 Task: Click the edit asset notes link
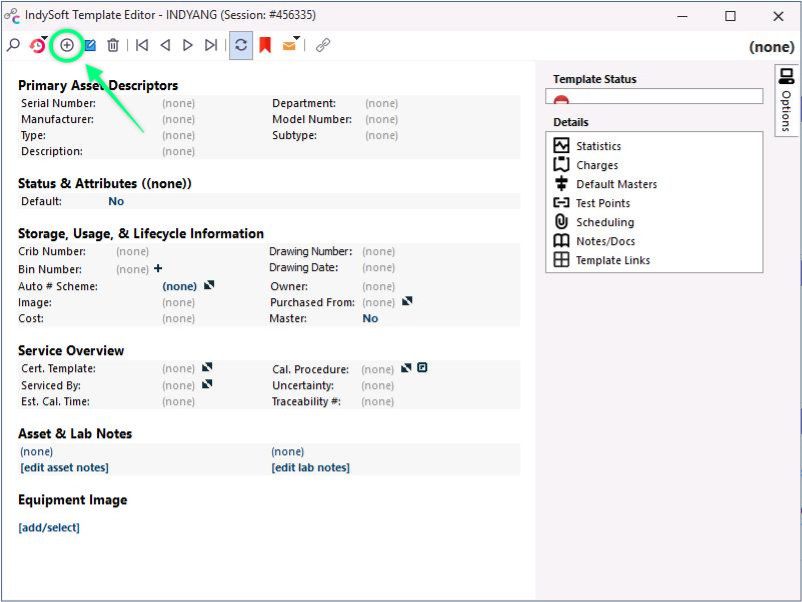click(64, 467)
